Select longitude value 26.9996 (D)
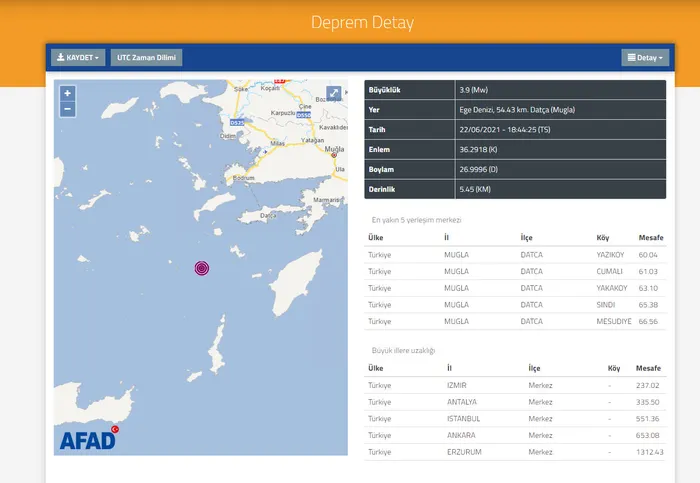 pos(479,170)
